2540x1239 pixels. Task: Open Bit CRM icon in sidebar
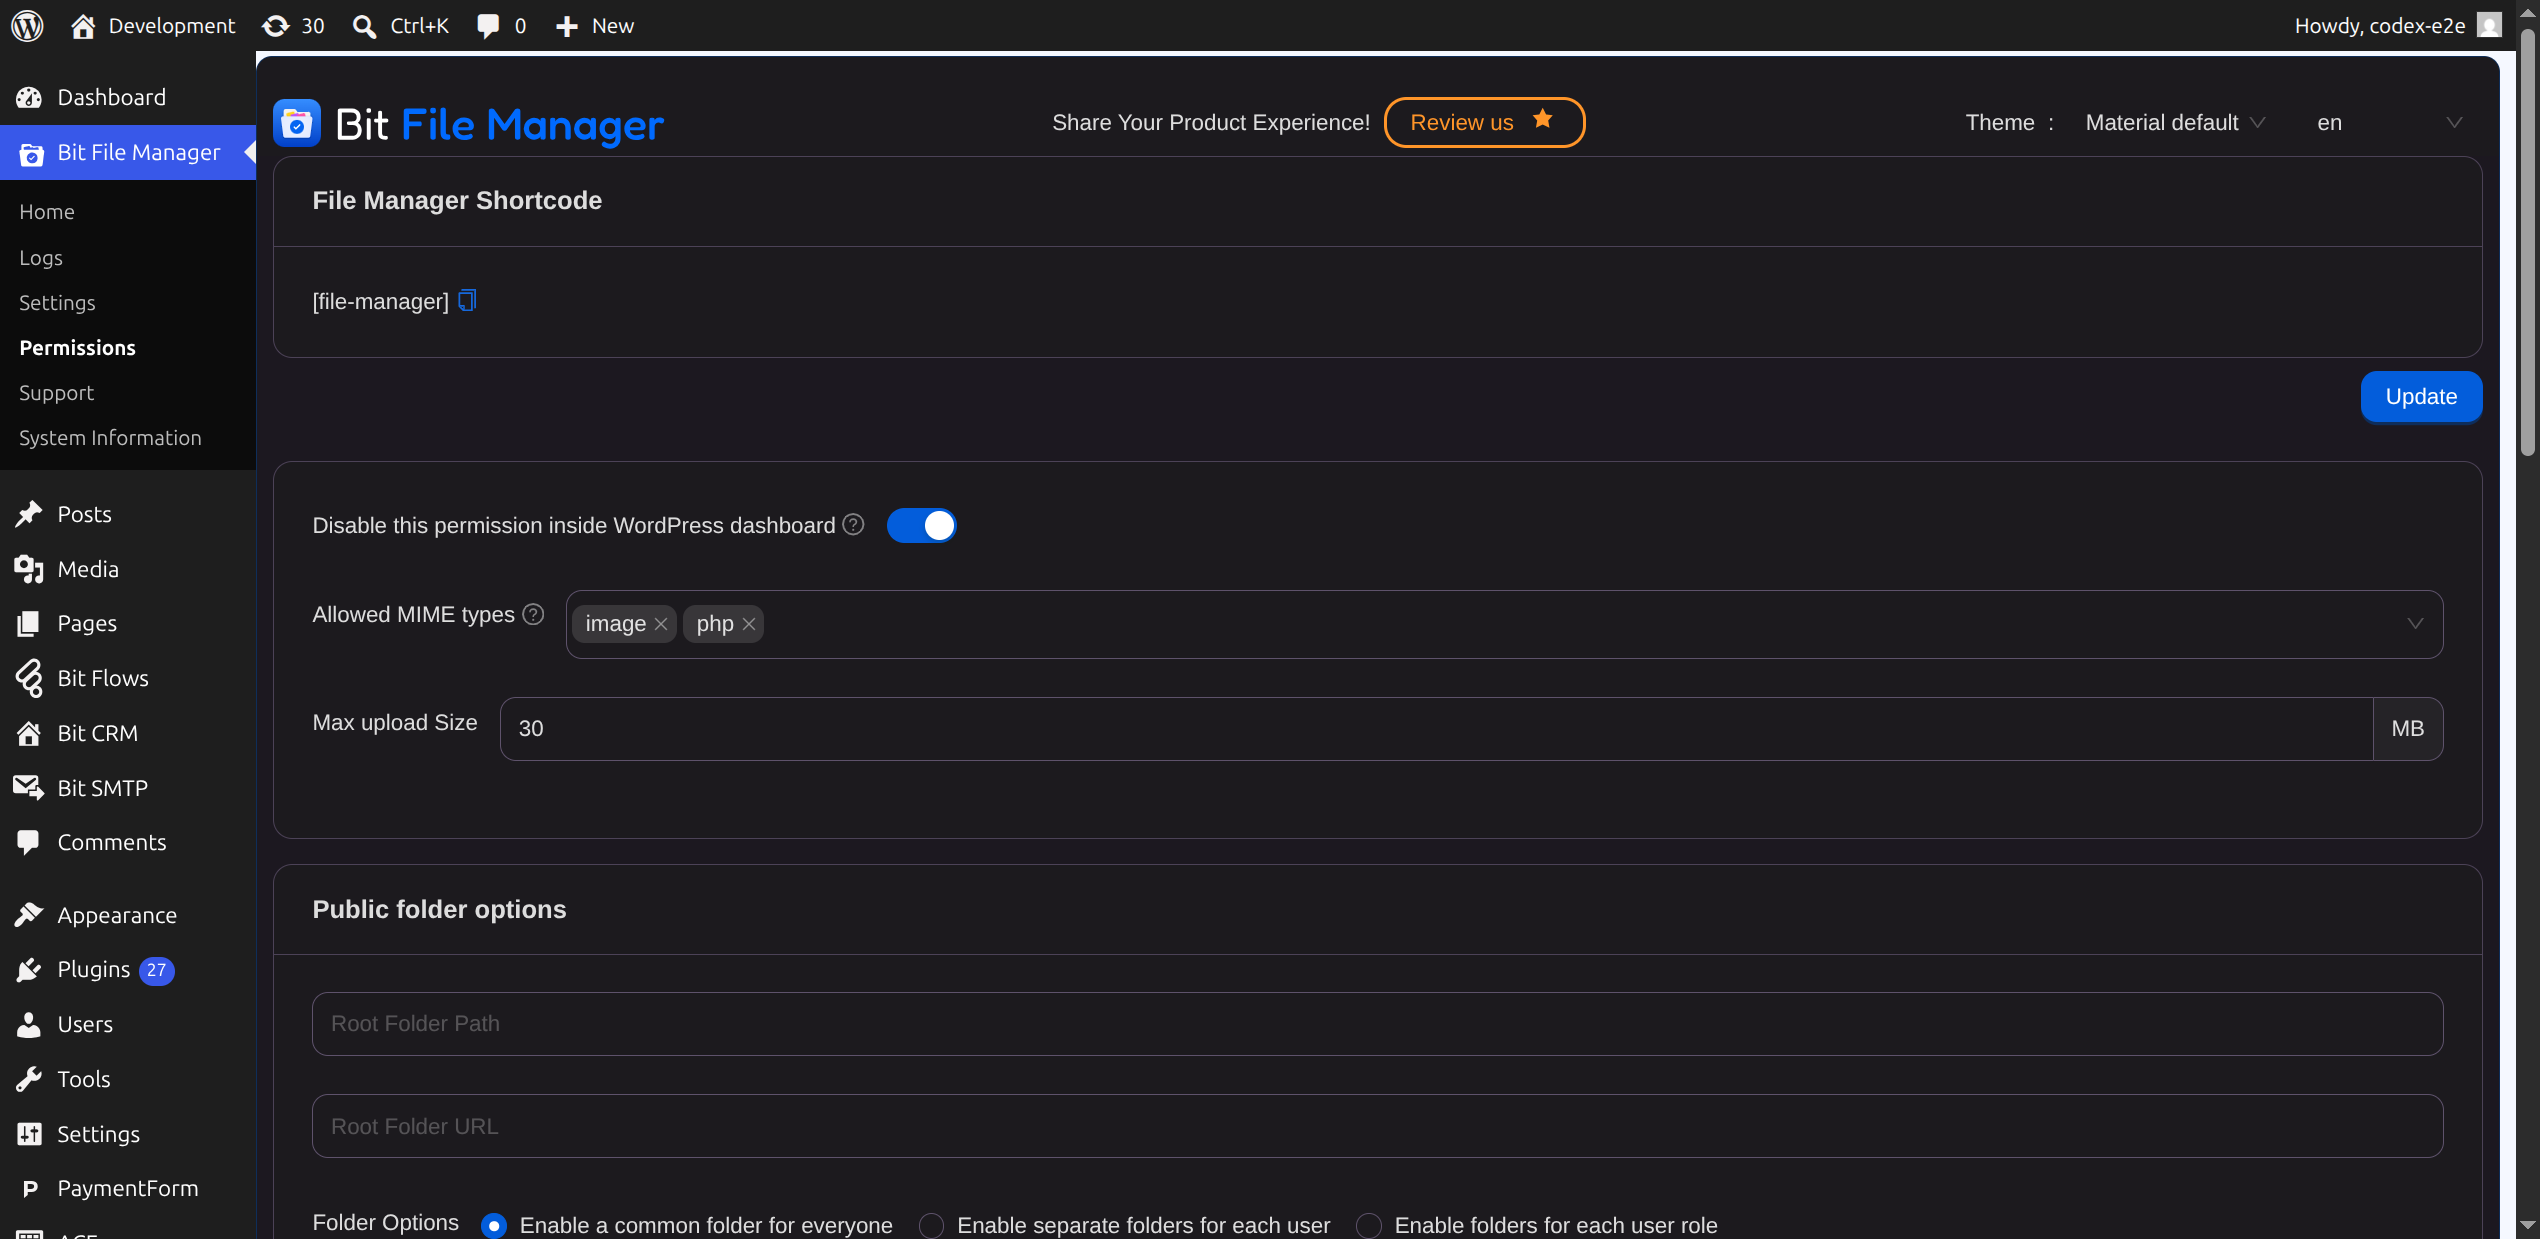click(29, 733)
